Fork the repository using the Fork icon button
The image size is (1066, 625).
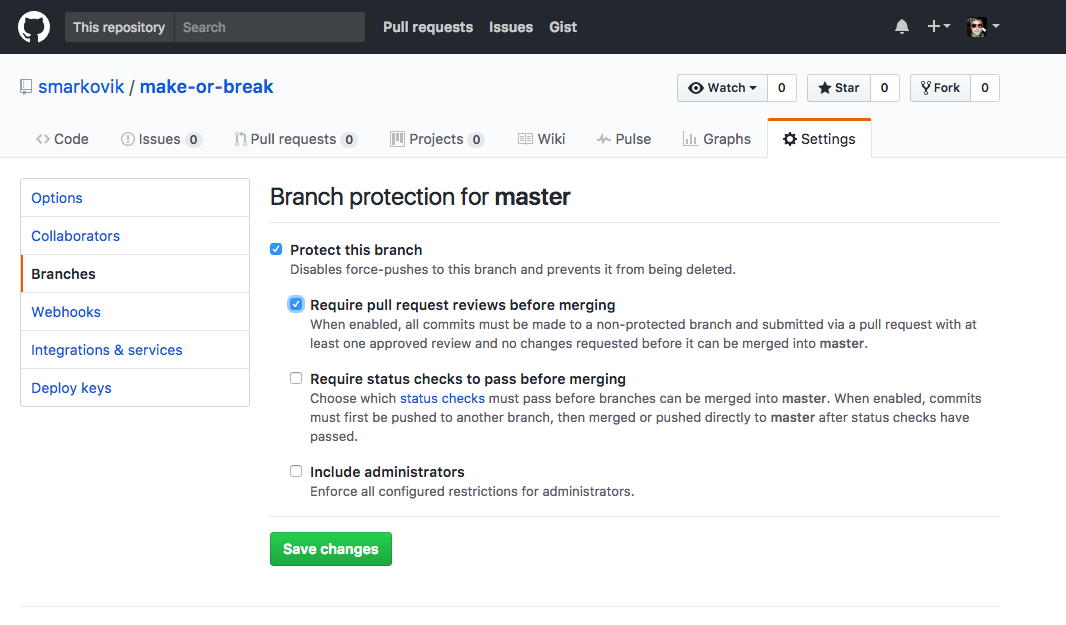(940, 88)
